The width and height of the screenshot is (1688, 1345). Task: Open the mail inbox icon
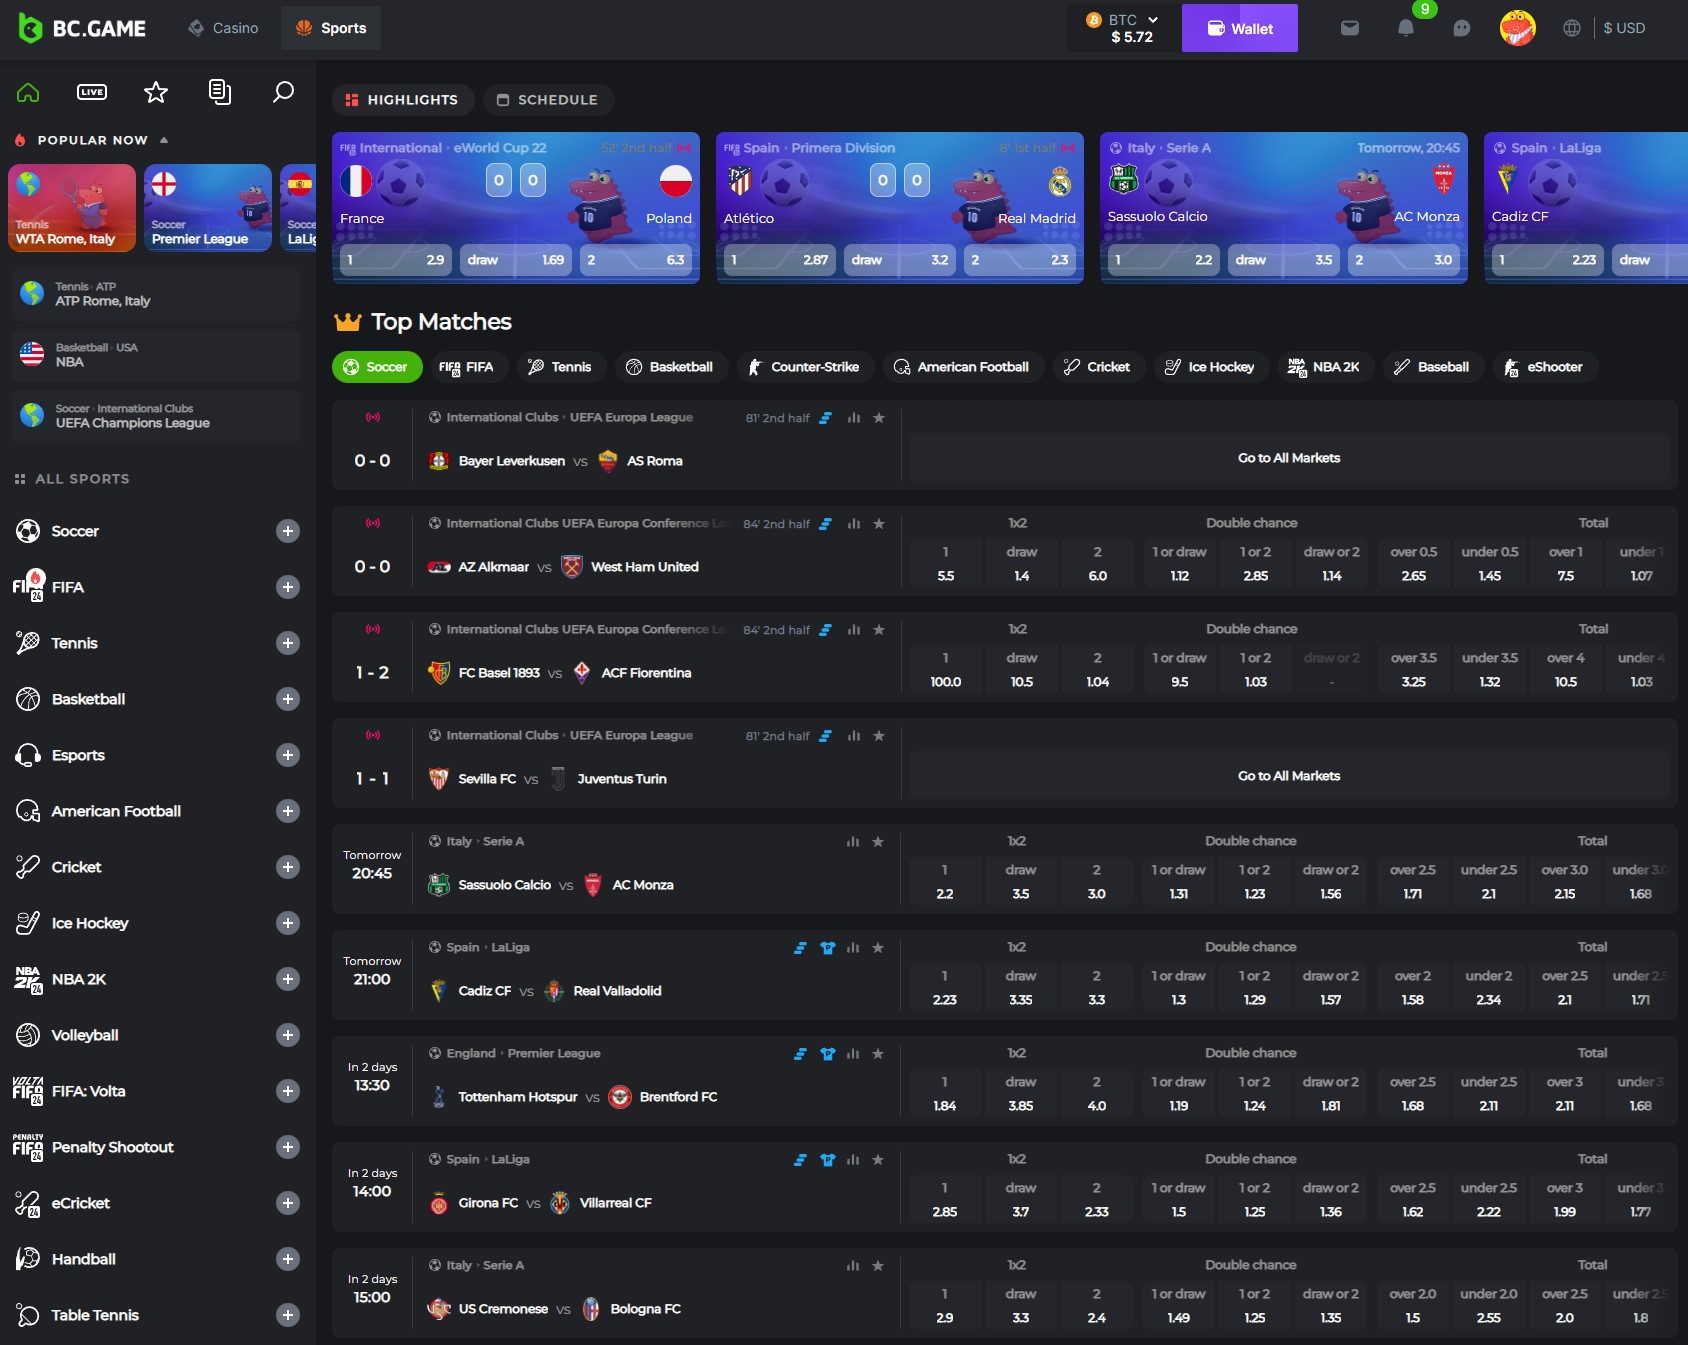(x=1350, y=28)
